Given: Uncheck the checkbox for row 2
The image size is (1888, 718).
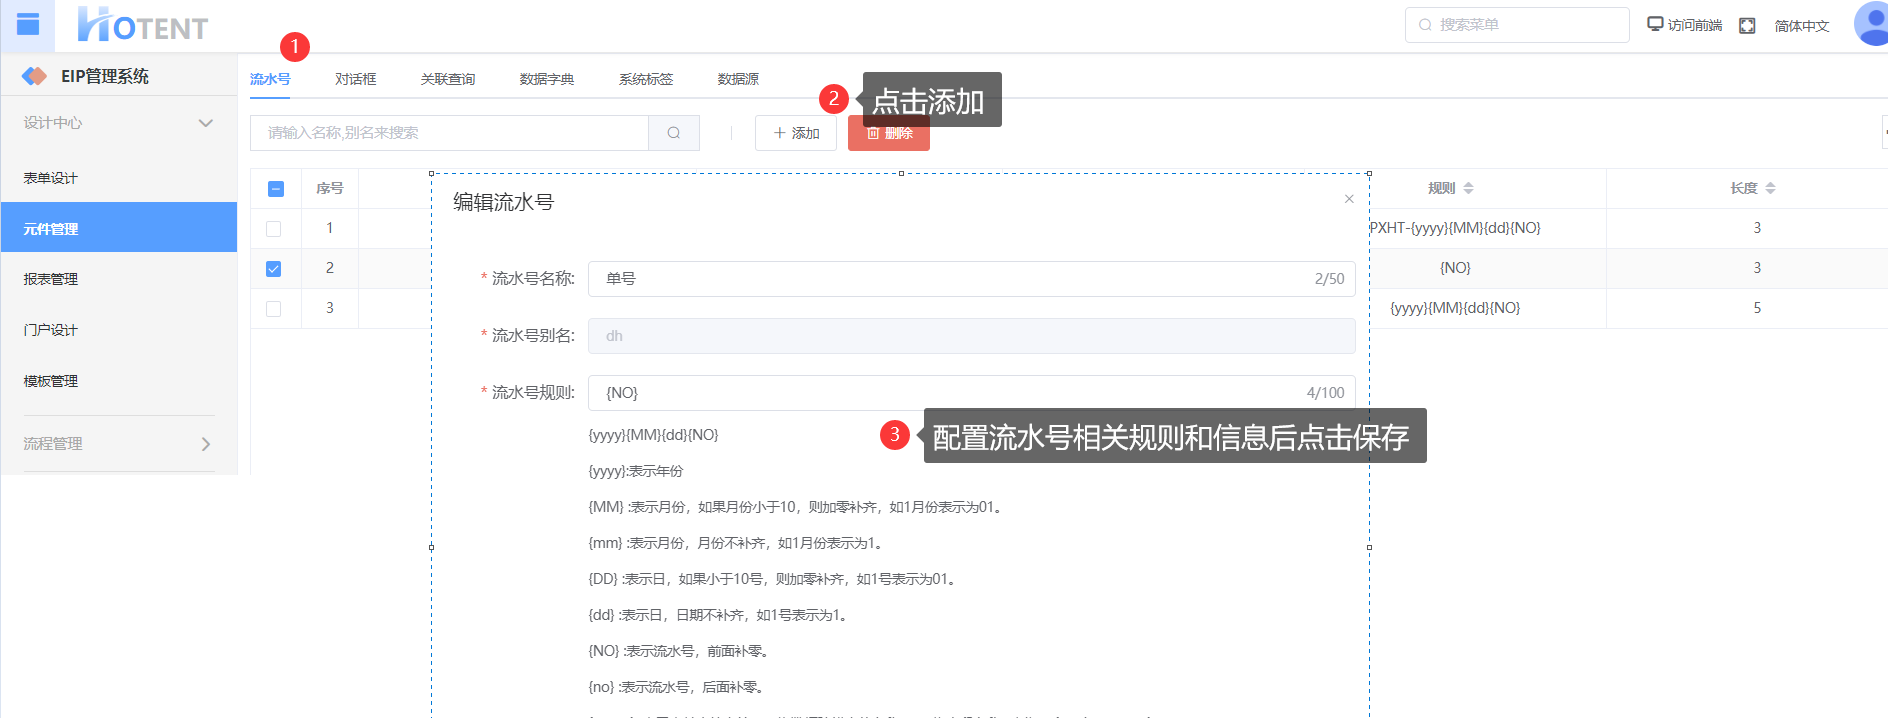Looking at the screenshot, I should 274,269.
